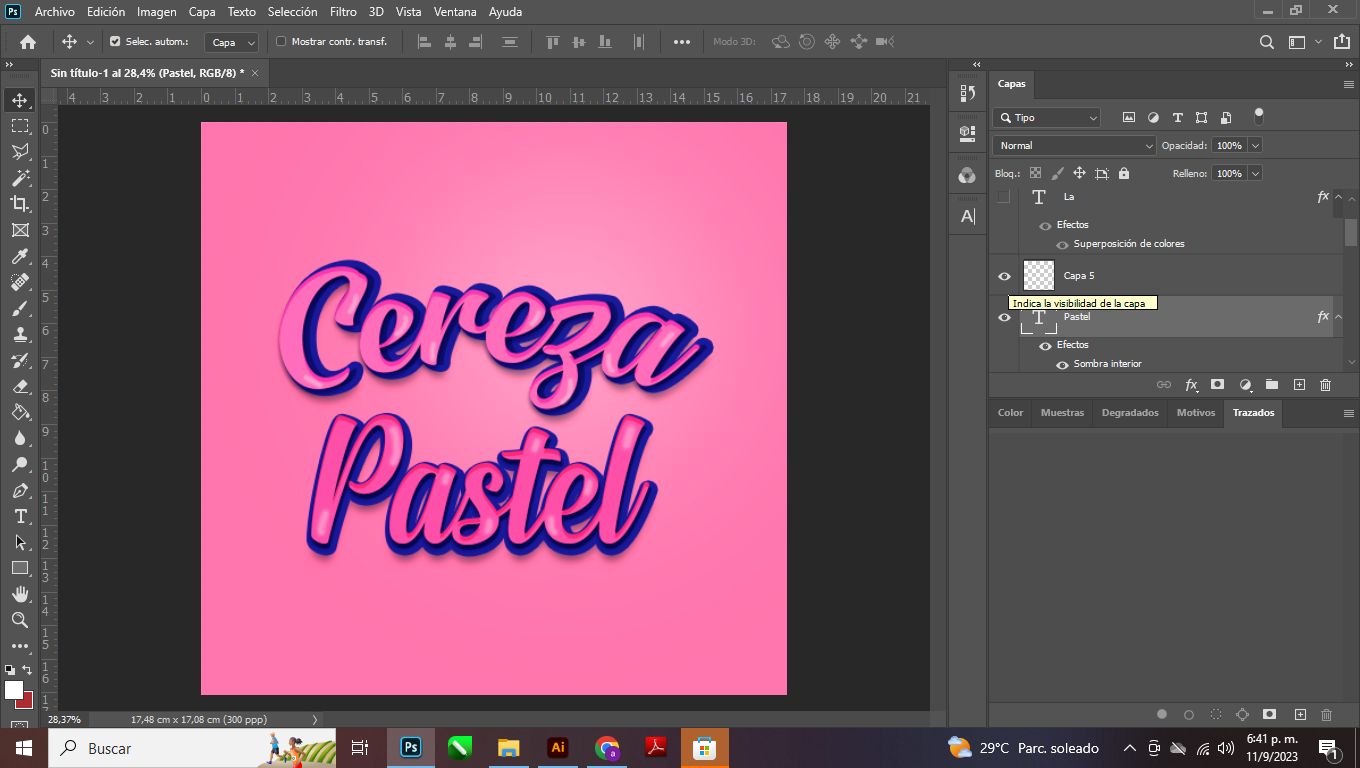Click the foreground white color swatch
This screenshot has height=768, width=1360.
(x=13, y=690)
